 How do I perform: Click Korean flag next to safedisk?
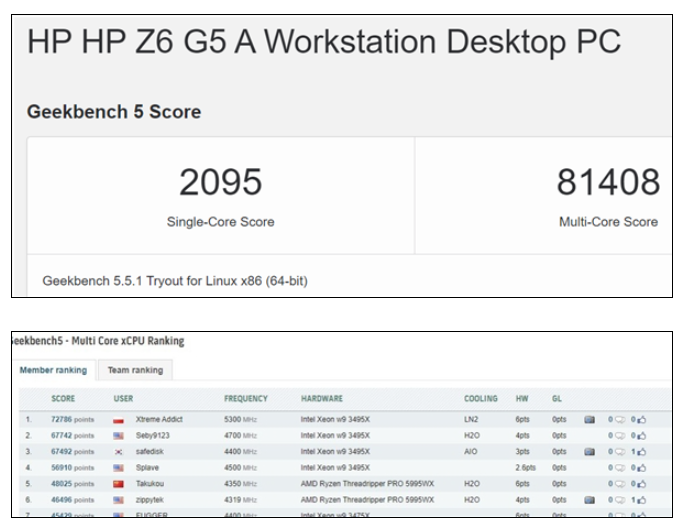click(x=118, y=452)
